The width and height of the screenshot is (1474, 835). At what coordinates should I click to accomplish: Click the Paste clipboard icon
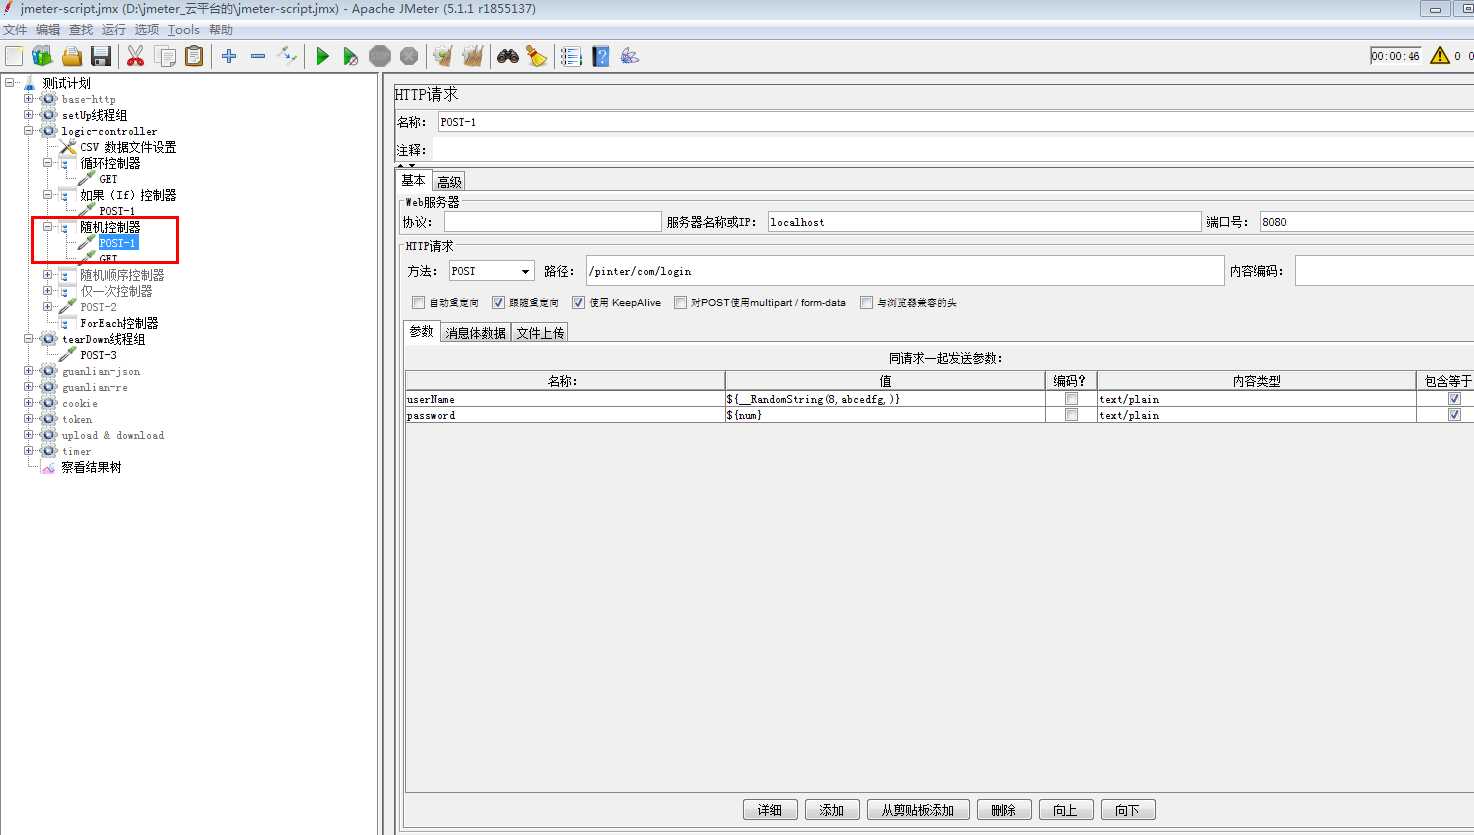[194, 56]
